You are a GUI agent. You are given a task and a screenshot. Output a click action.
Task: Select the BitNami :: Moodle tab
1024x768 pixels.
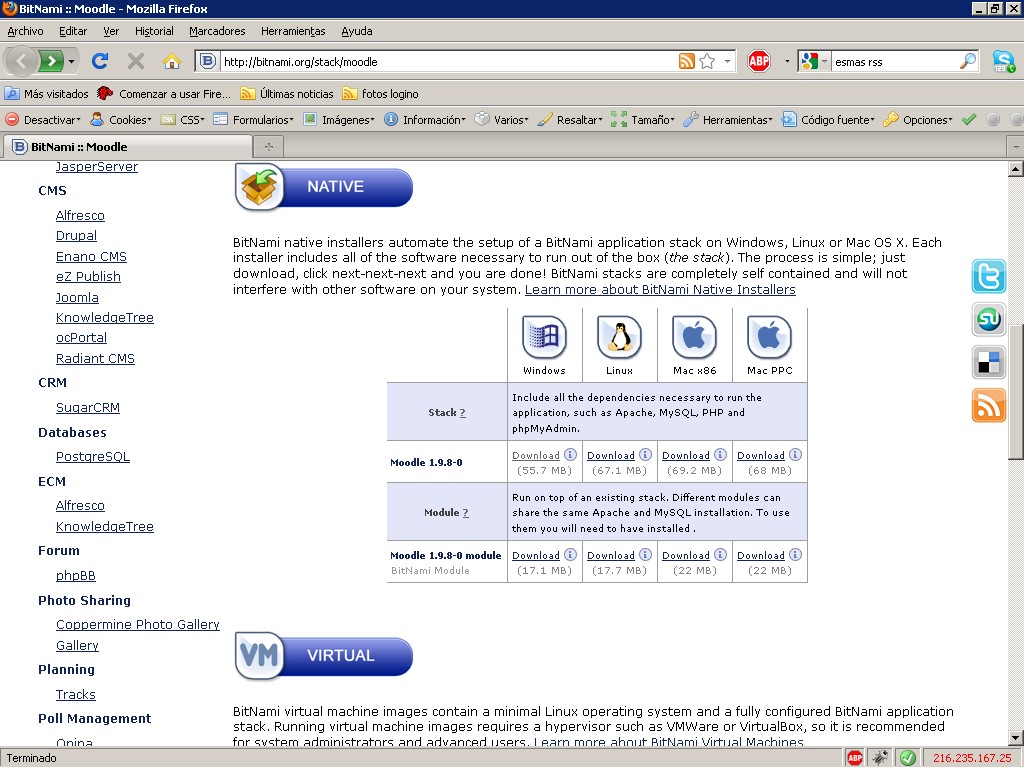coord(127,146)
